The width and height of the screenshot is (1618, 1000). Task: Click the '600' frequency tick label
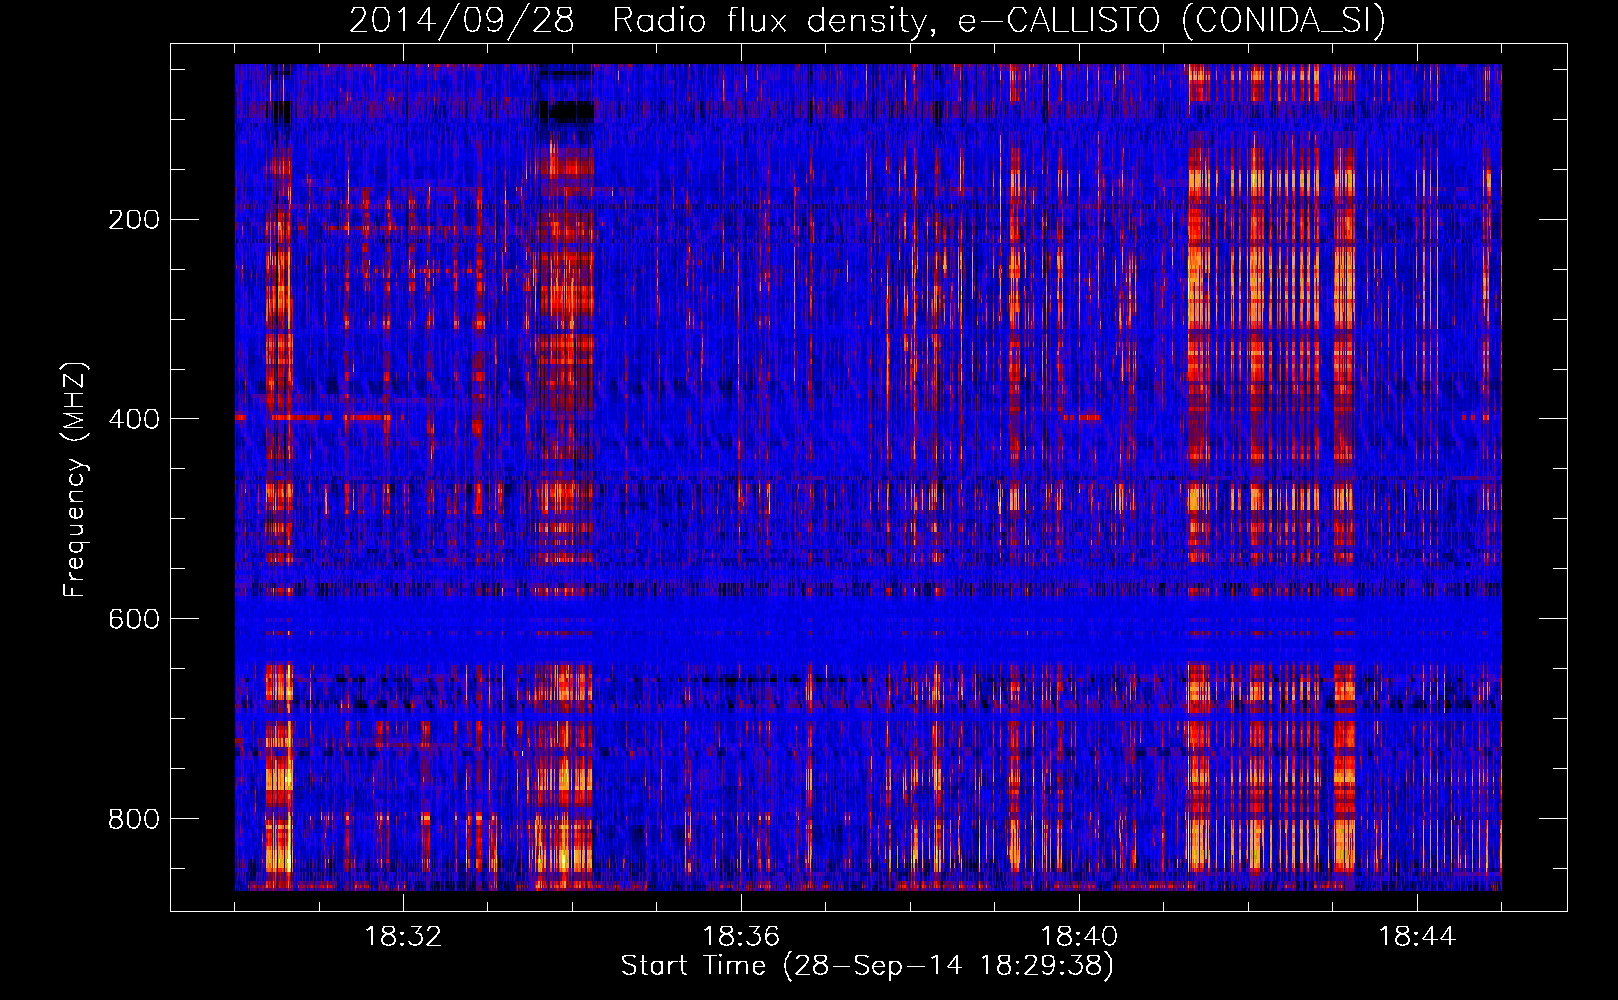pos(134,619)
